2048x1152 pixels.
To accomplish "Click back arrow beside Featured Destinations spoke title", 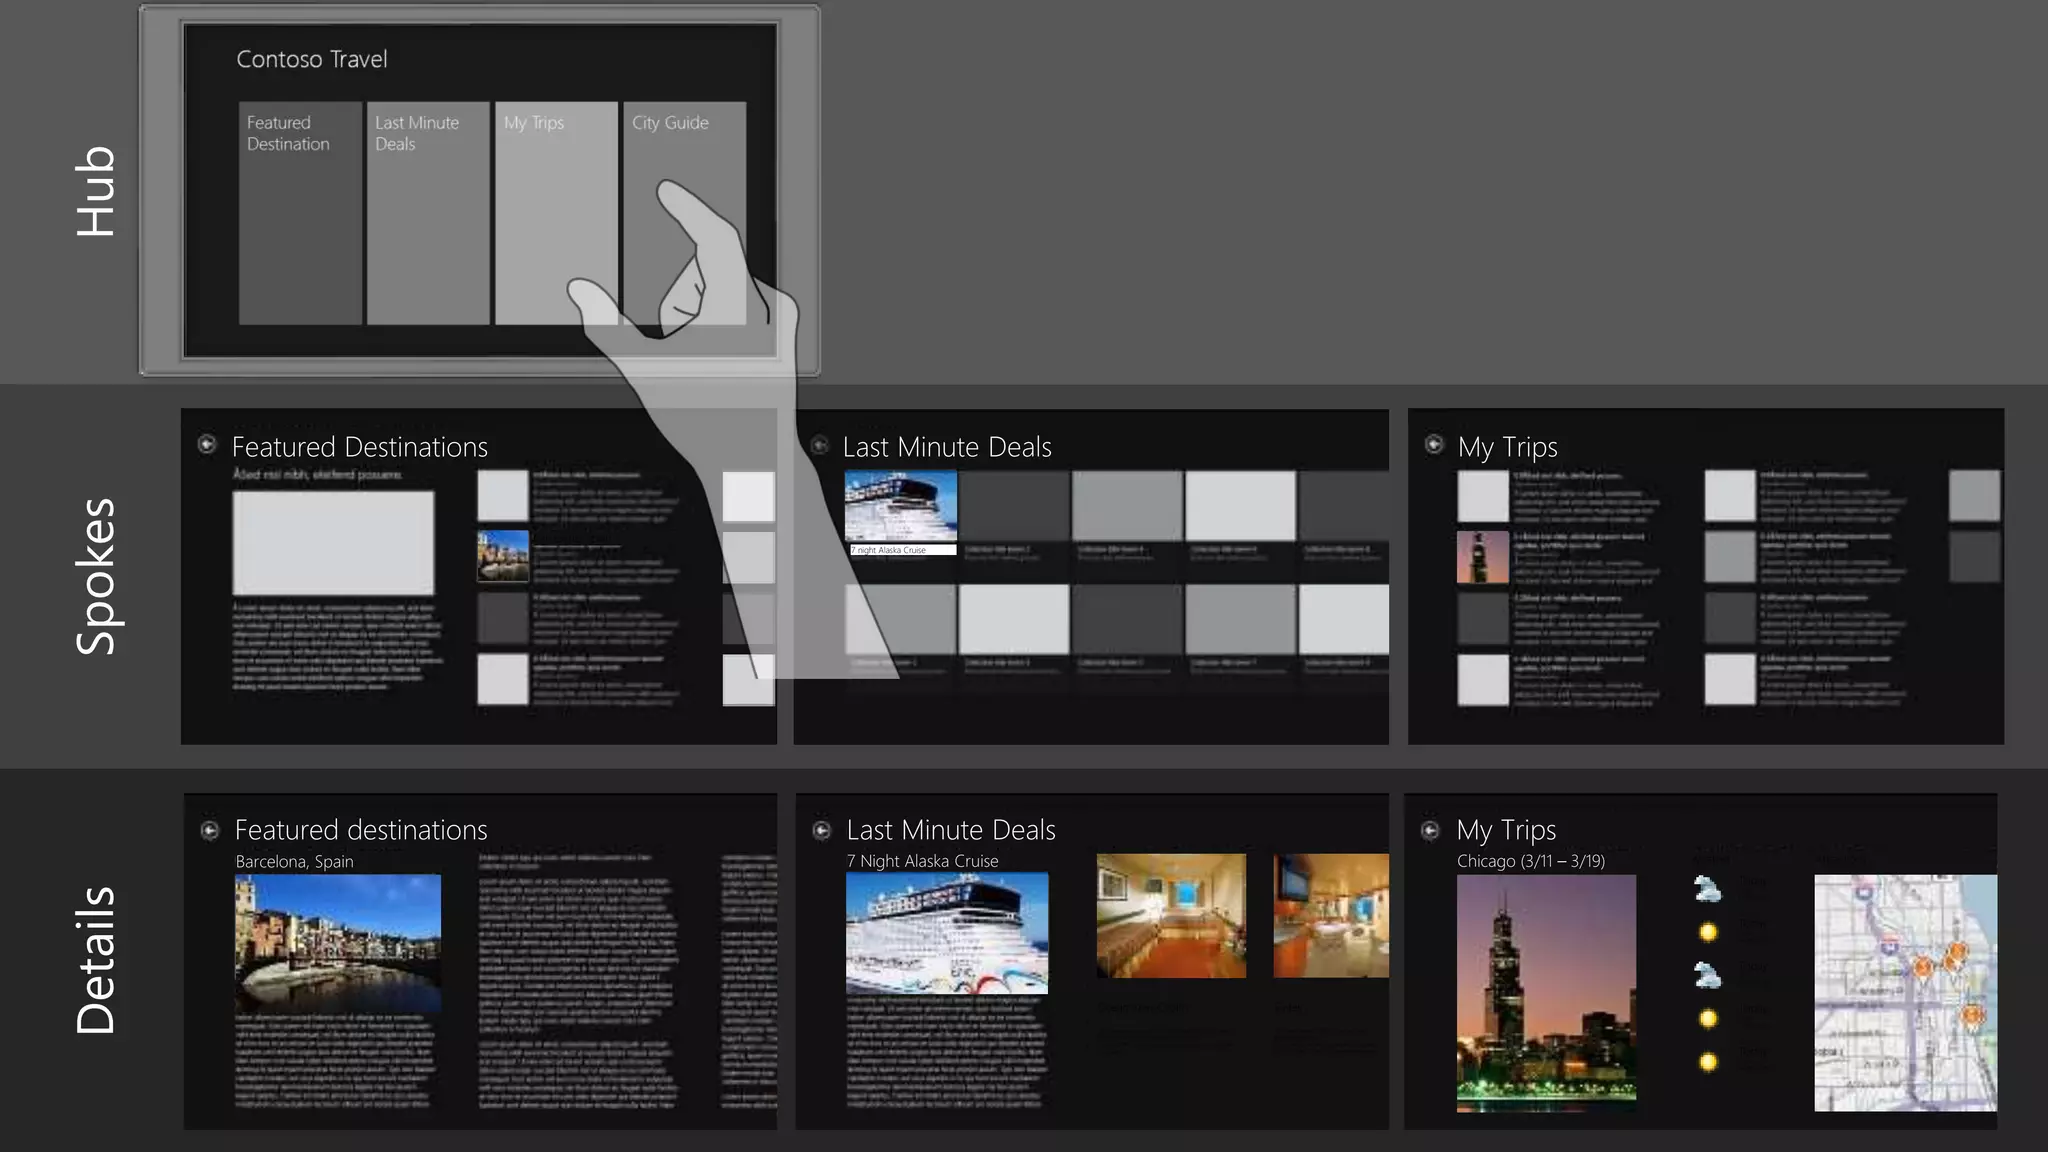I will 207,444.
